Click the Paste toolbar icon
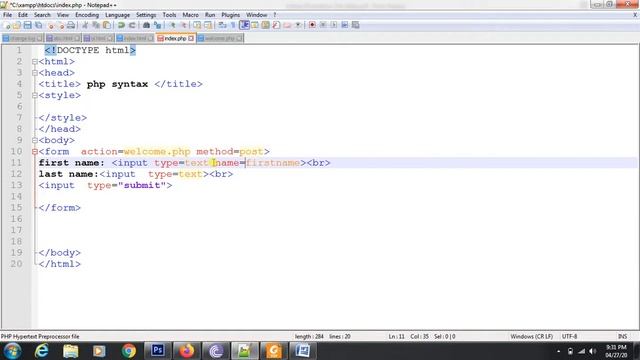 (107, 25)
